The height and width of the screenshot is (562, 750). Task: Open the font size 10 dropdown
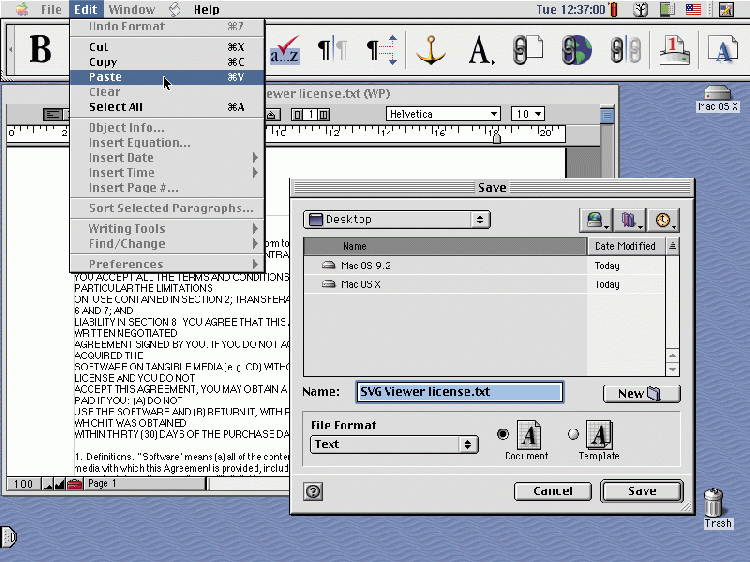tap(528, 114)
